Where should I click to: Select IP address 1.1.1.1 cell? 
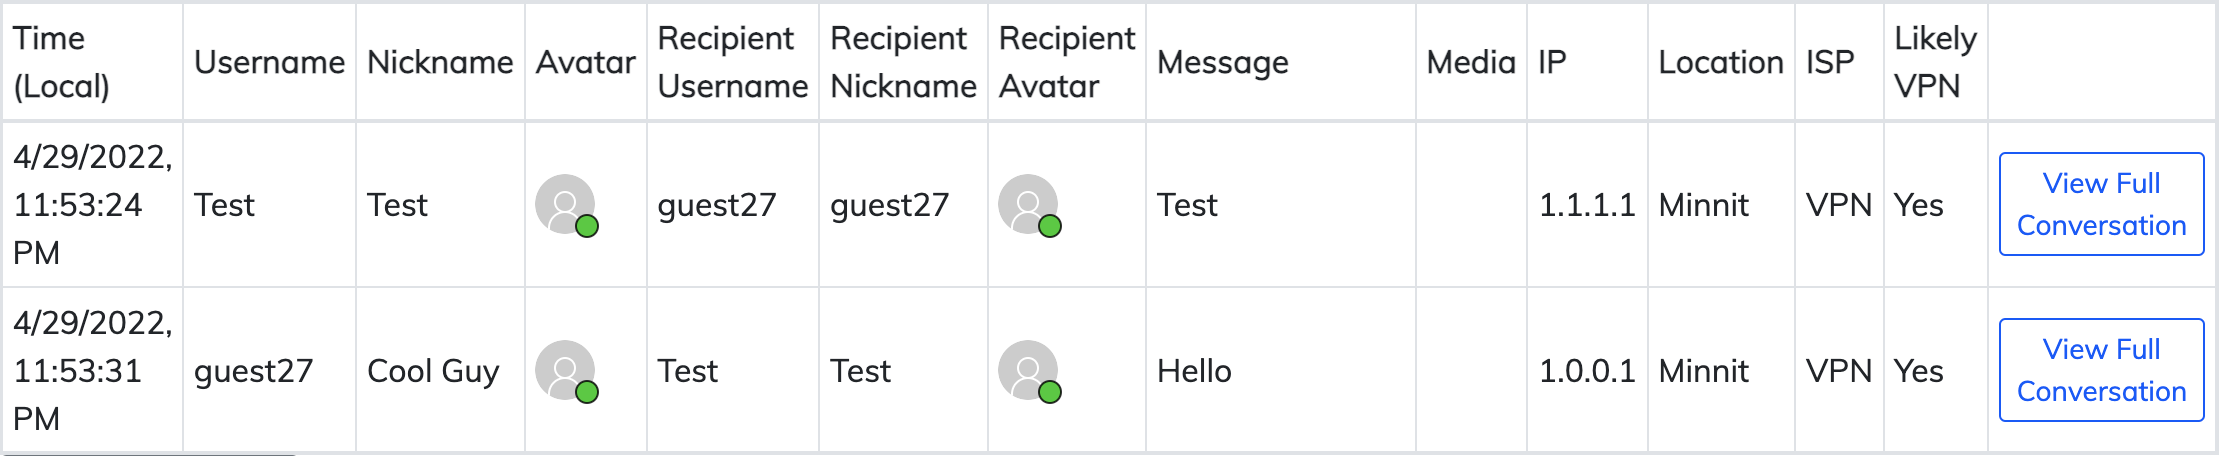[1586, 205]
